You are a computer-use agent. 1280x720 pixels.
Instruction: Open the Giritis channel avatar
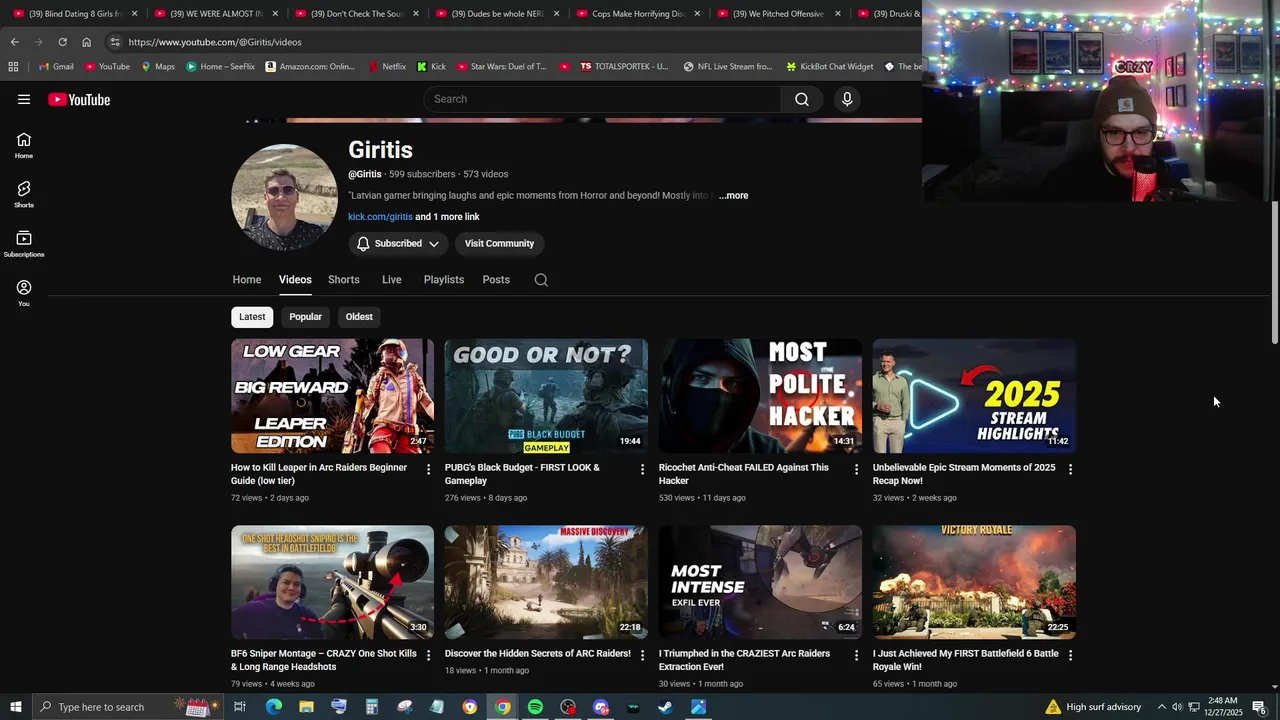click(x=284, y=197)
